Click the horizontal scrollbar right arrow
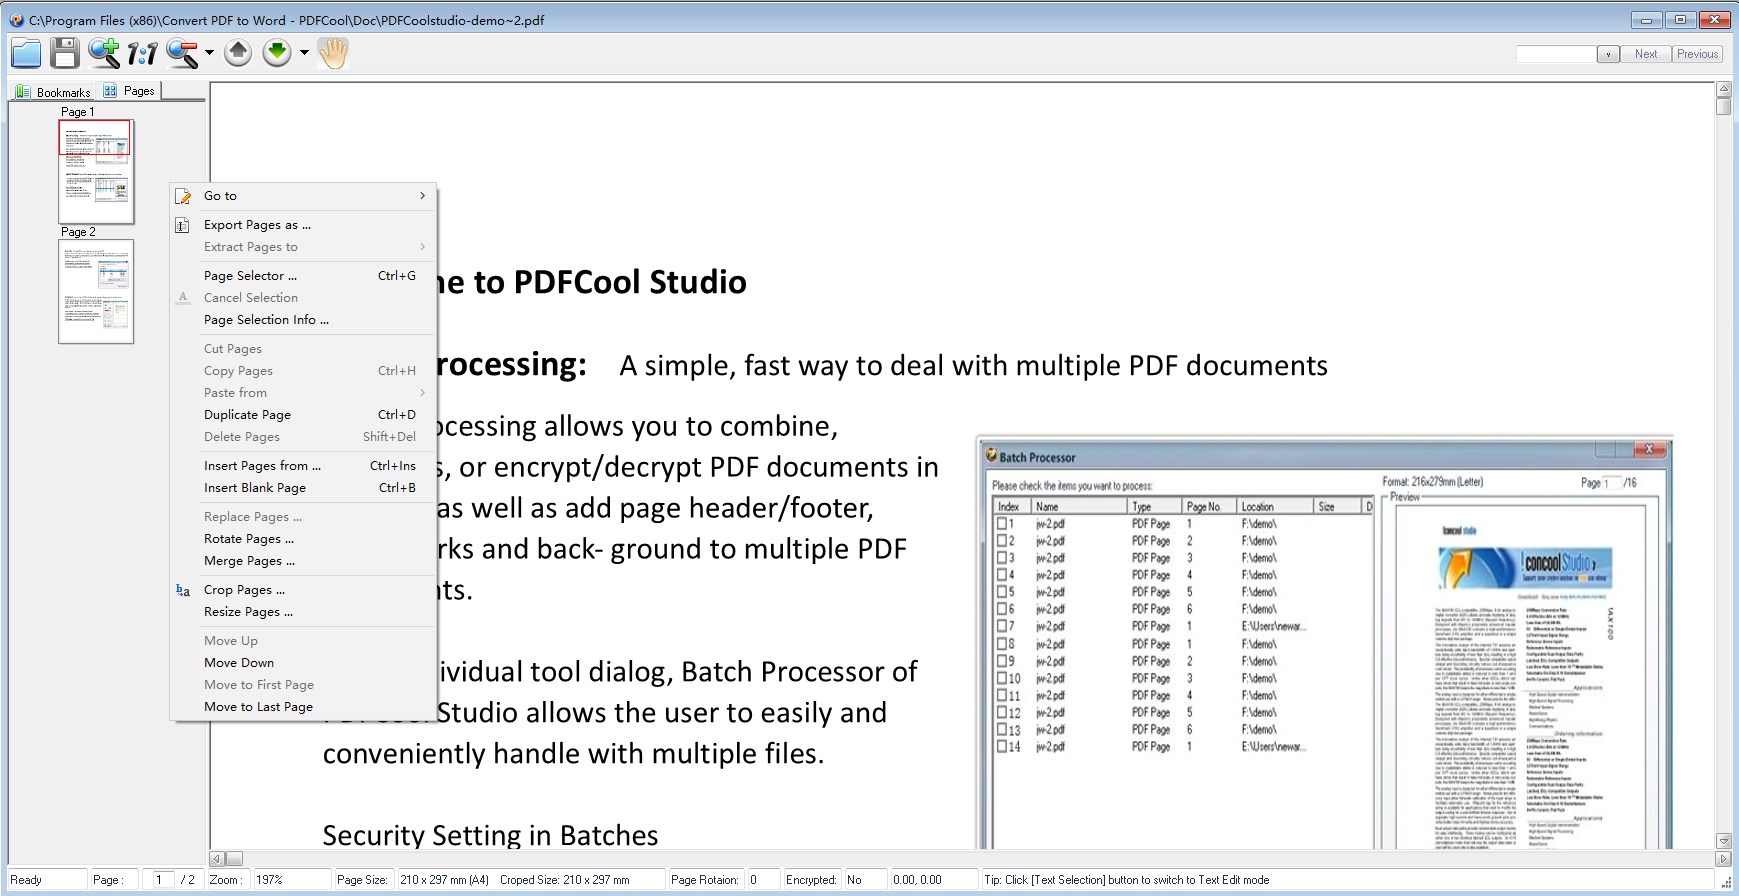The width and height of the screenshot is (1739, 896). [x=1723, y=859]
